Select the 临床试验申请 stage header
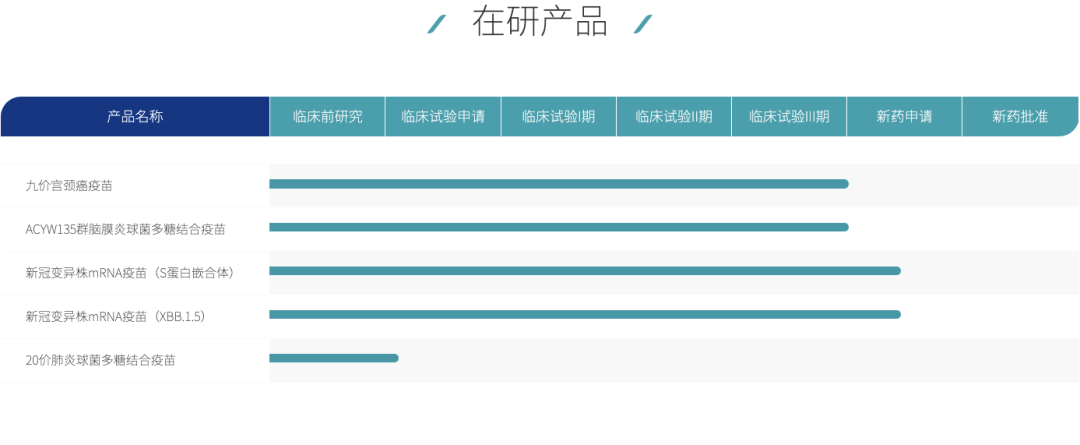The image size is (1080, 445). tap(443, 116)
